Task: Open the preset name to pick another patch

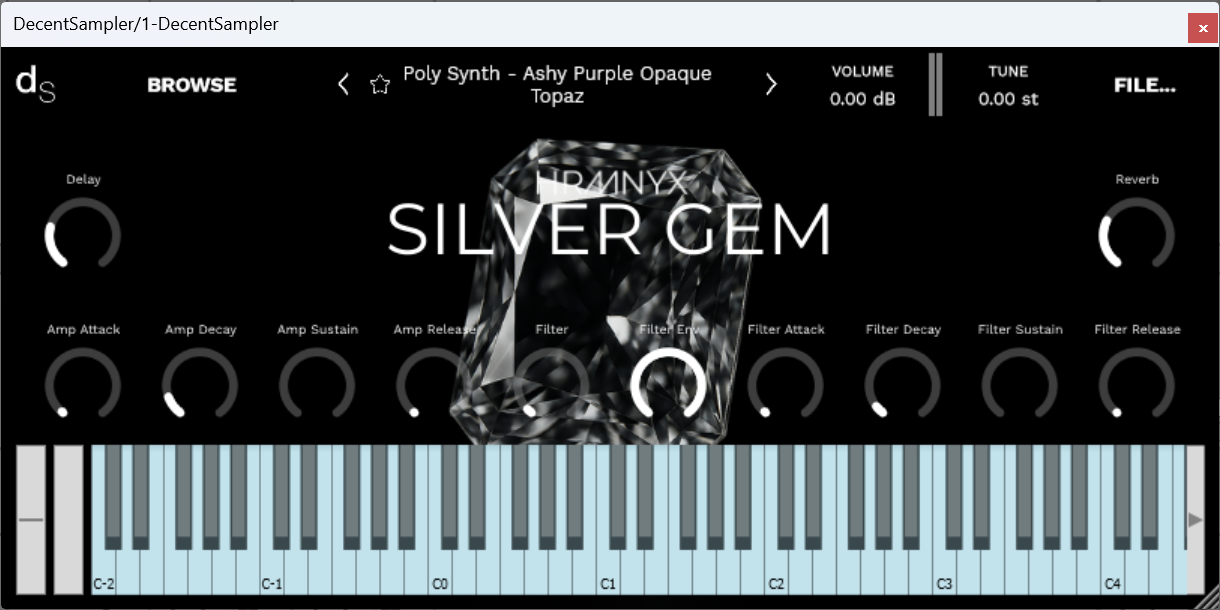Action: pyautogui.click(x=556, y=84)
